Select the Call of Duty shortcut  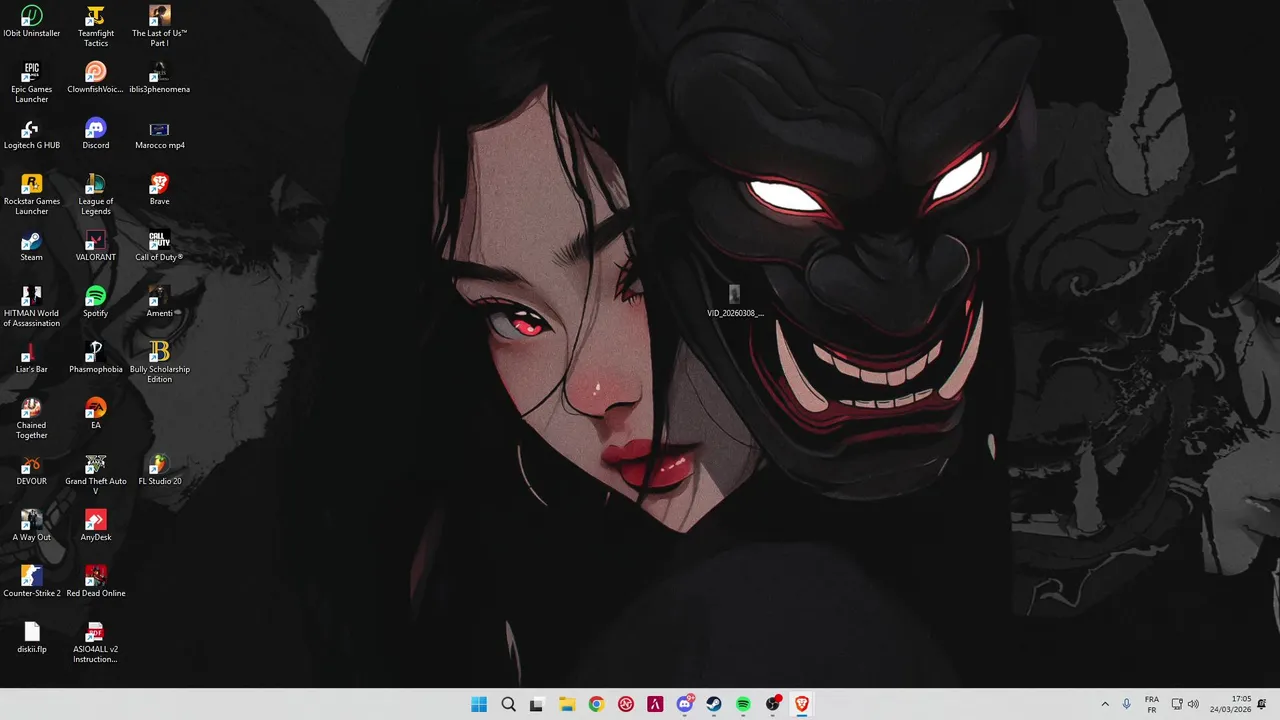click(160, 246)
